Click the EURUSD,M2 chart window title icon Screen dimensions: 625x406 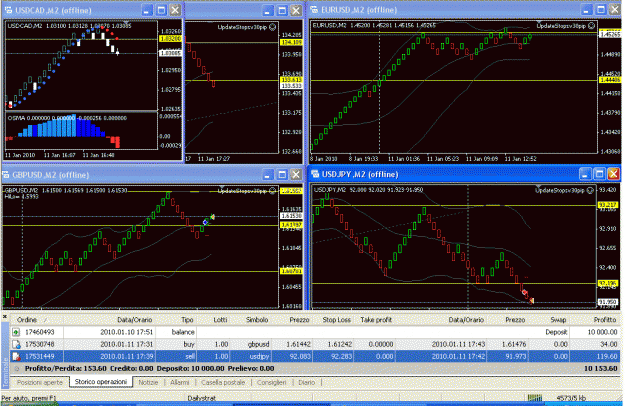click(x=314, y=10)
